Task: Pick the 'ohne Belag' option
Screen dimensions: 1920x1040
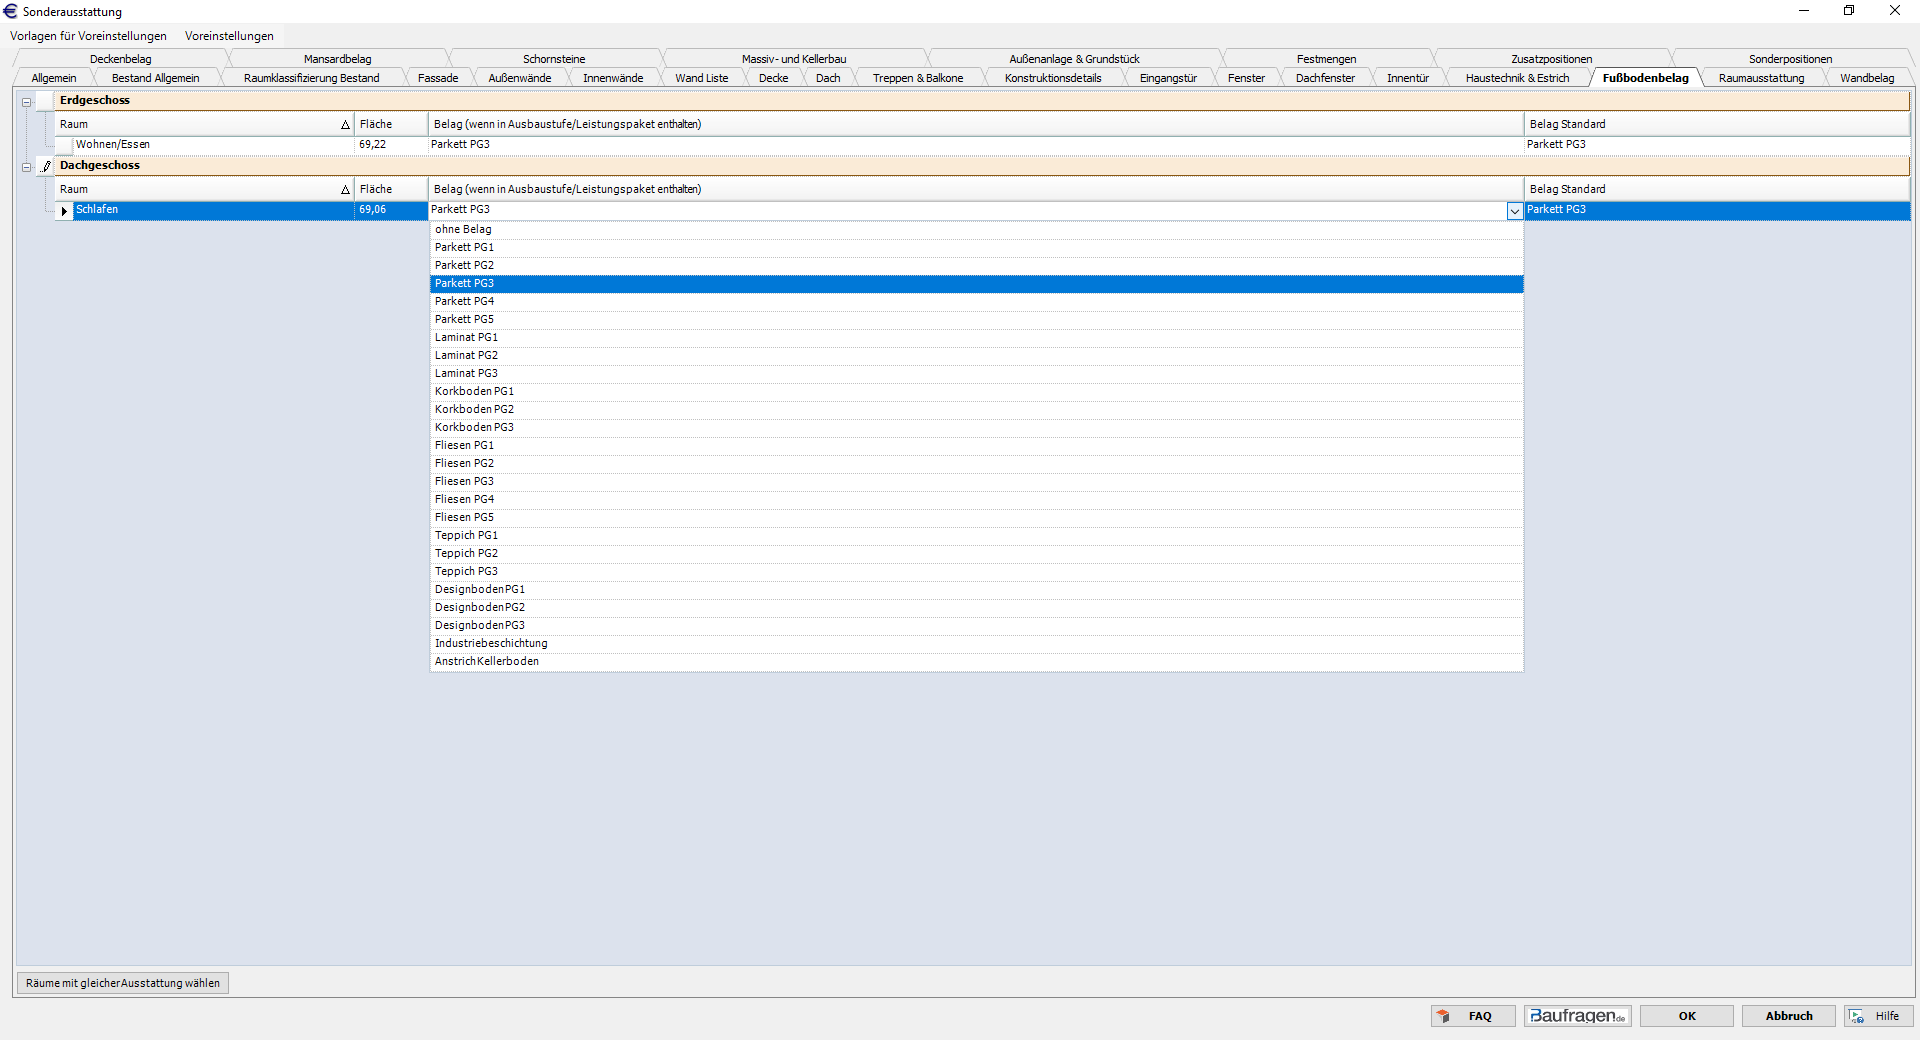Action: pos(463,230)
